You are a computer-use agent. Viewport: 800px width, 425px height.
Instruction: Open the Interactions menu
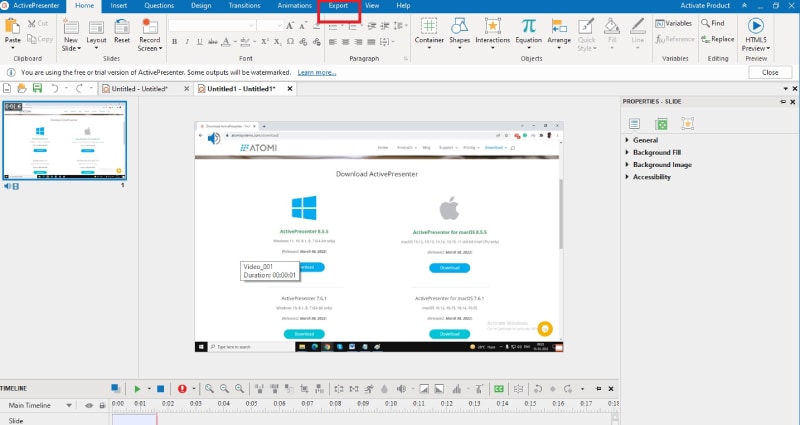[x=492, y=34]
